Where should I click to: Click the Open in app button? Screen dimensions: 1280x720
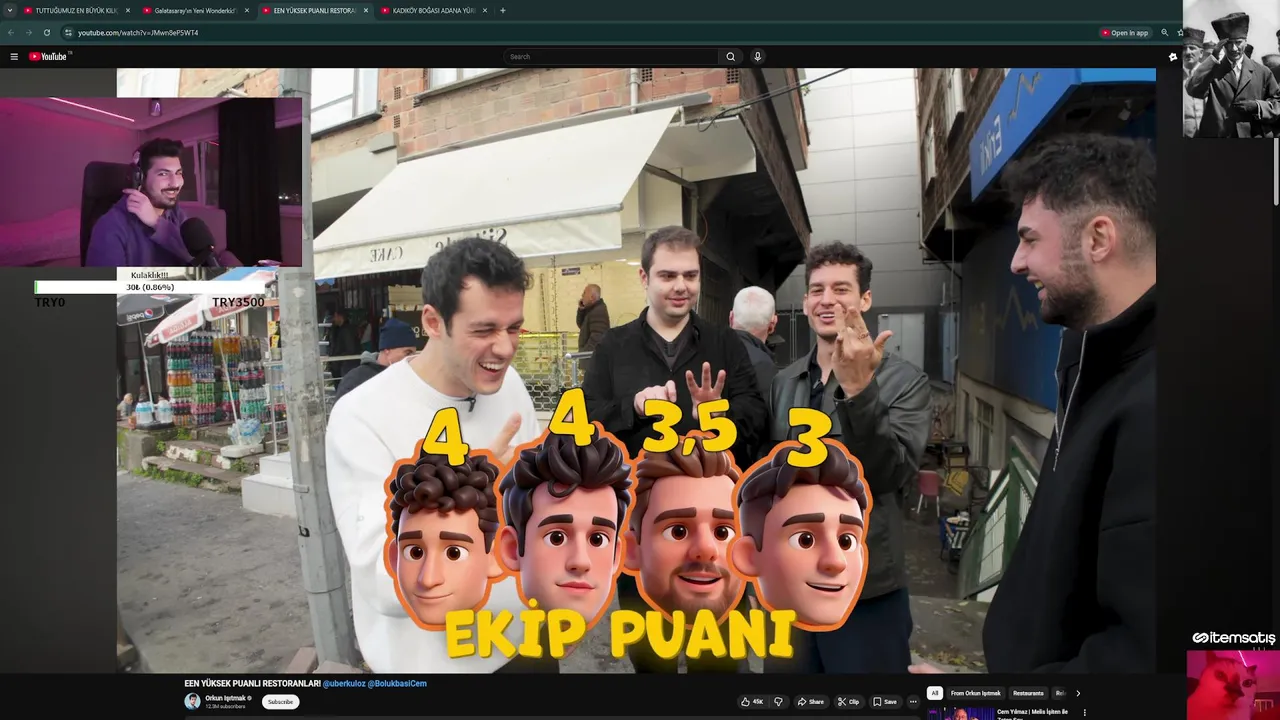[1124, 32]
